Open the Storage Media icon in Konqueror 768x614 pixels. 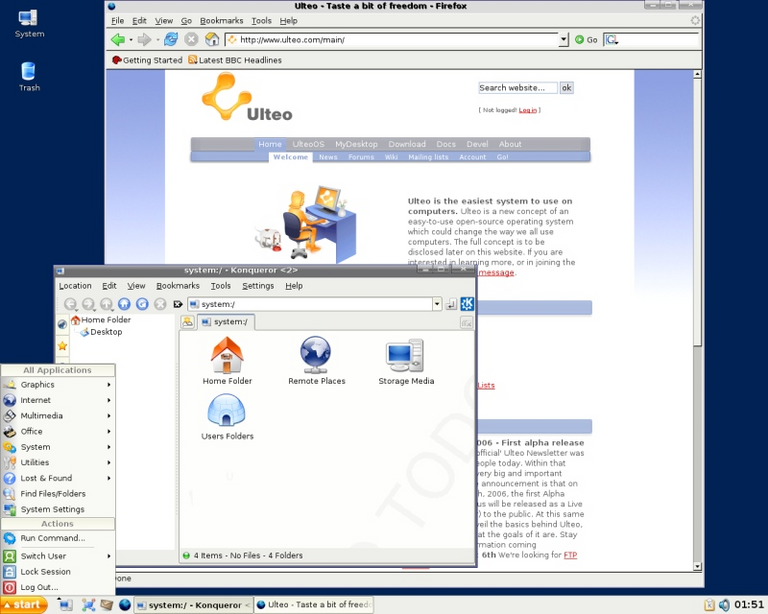click(x=406, y=356)
